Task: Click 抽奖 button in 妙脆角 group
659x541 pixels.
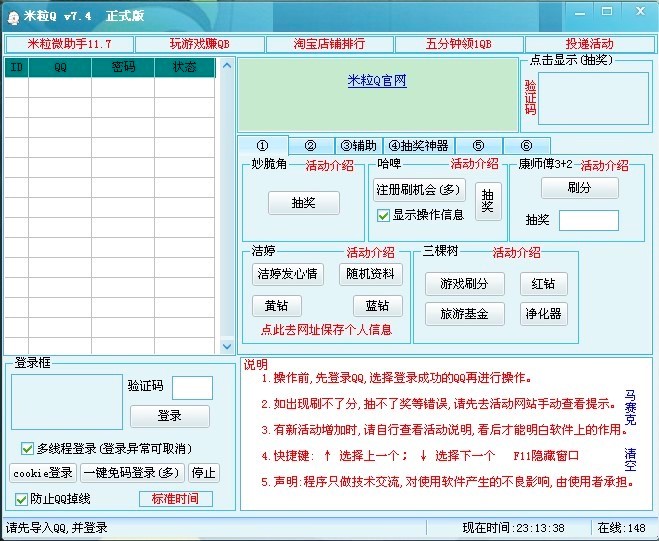Action: point(303,203)
